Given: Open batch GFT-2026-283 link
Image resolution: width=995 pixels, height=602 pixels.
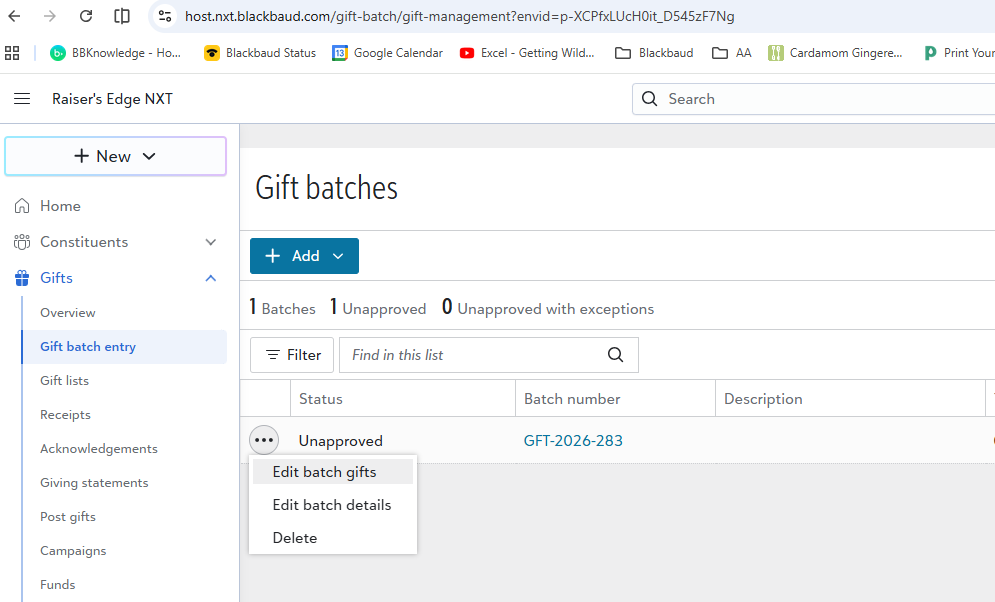Looking at the screenshot, I should (x=573, y=441).
